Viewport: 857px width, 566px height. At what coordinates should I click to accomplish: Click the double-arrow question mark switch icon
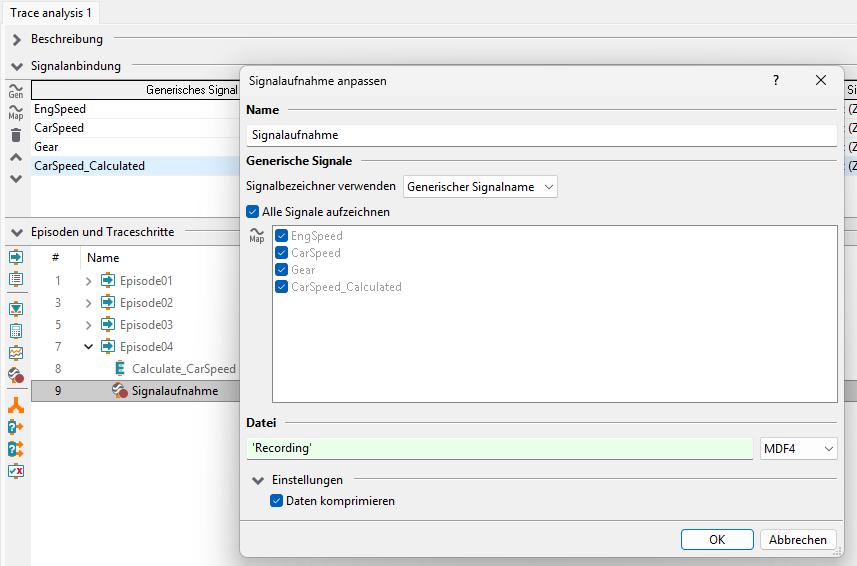pos(16,449)
